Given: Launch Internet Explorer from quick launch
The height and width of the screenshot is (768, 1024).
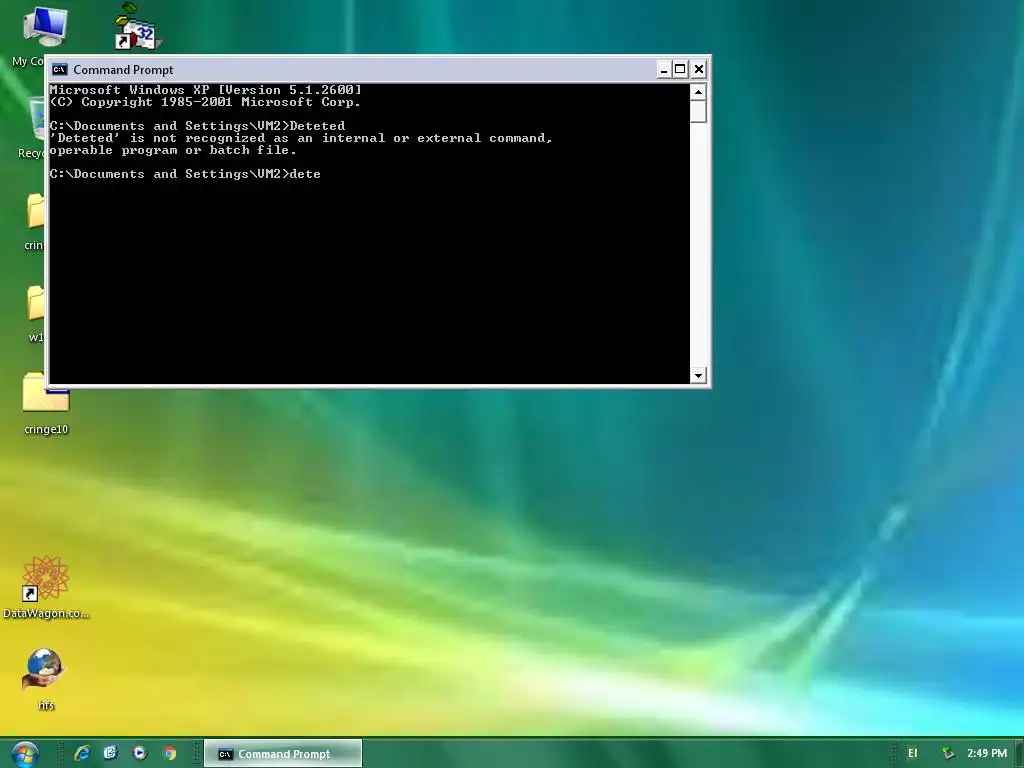Looking at the screenshot, I should click(82, 754).
